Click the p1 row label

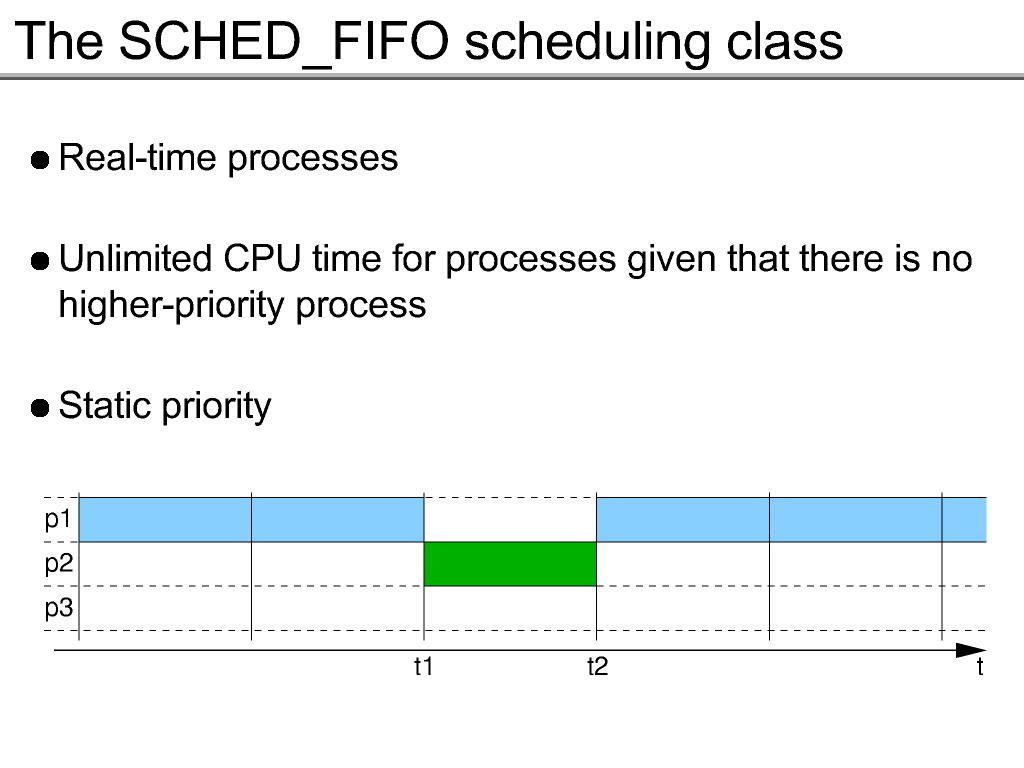point(59,520)
